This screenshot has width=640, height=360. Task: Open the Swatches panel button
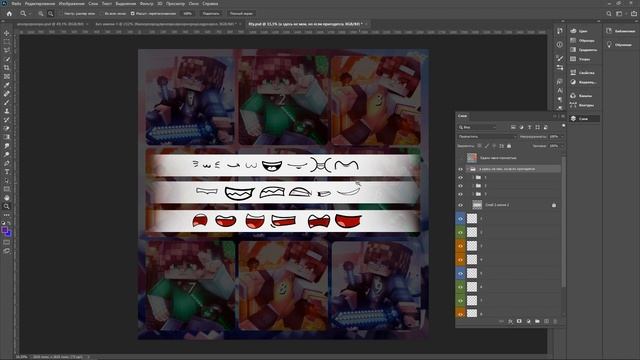pyautogui.click(x=584, y=40)
